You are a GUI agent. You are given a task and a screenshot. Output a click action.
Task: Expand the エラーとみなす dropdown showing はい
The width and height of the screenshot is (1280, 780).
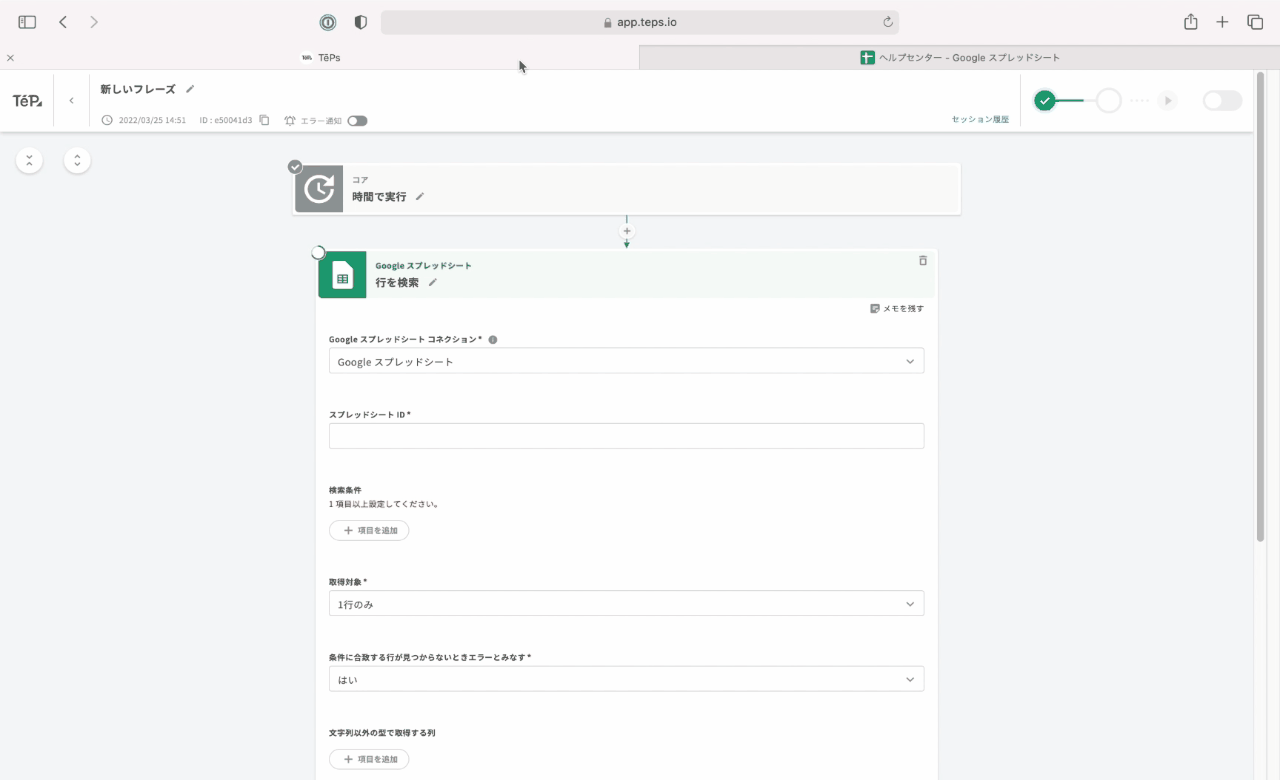tap(626, 679)
